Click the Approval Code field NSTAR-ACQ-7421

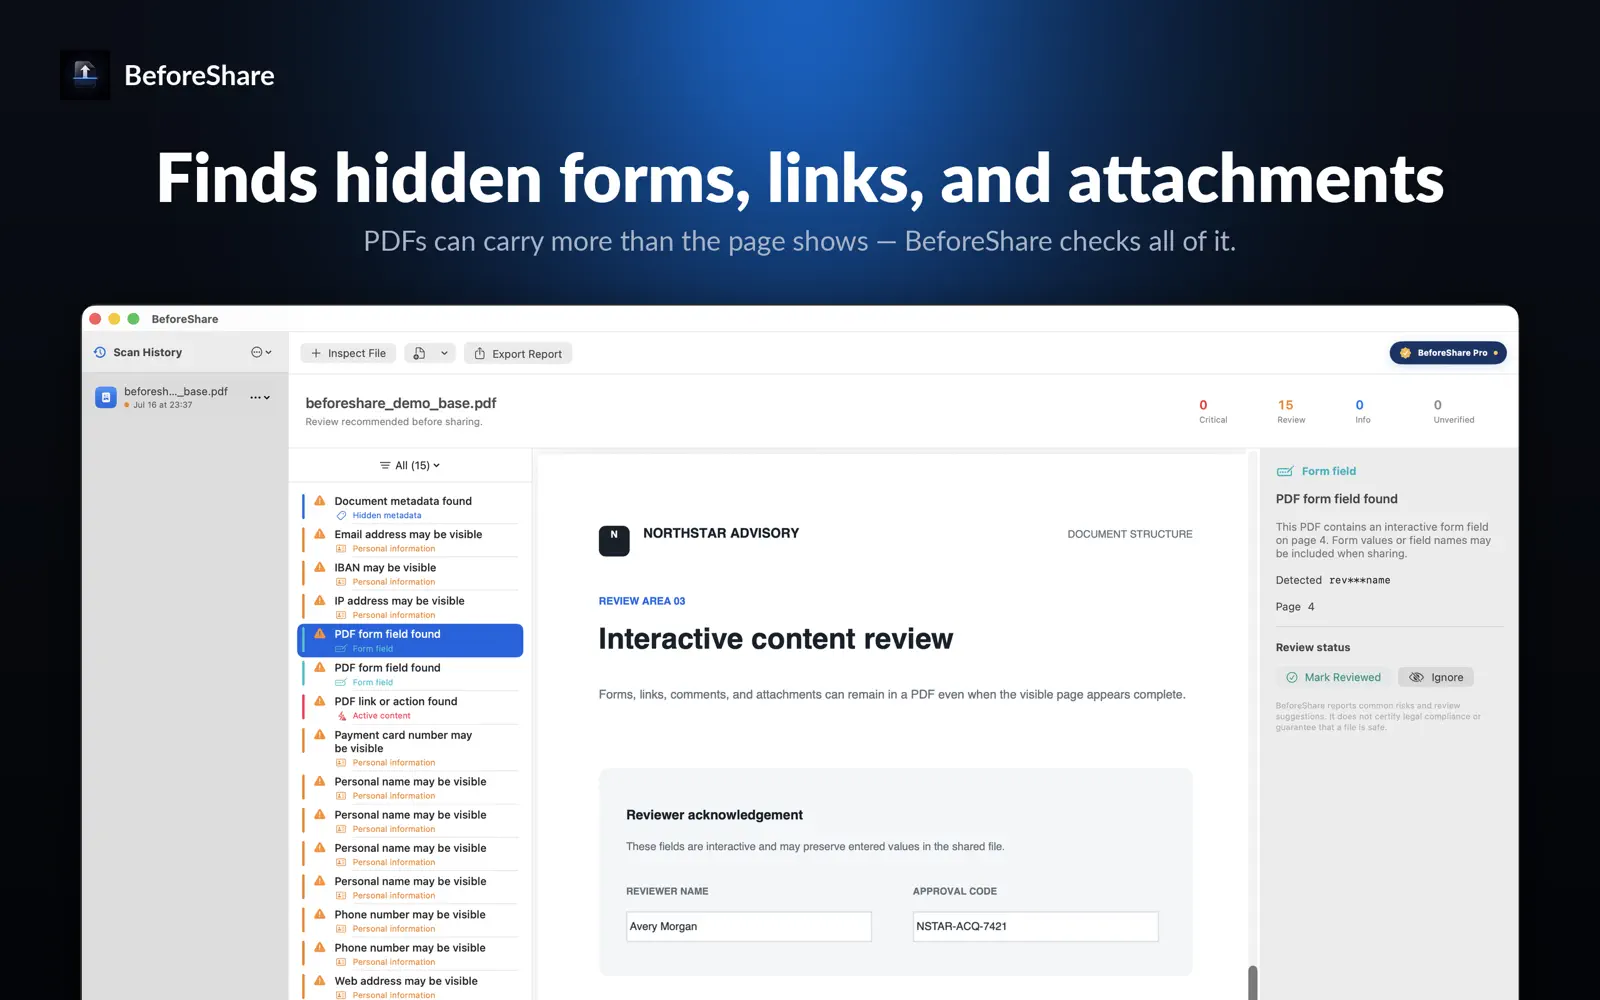click(x=1035, y=926)
